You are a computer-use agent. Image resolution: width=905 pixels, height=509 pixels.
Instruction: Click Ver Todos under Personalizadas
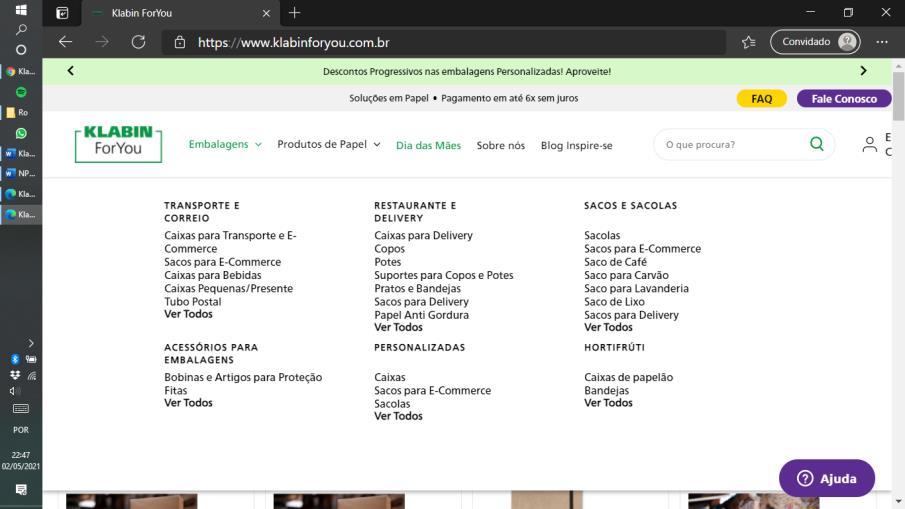point(398,416)
